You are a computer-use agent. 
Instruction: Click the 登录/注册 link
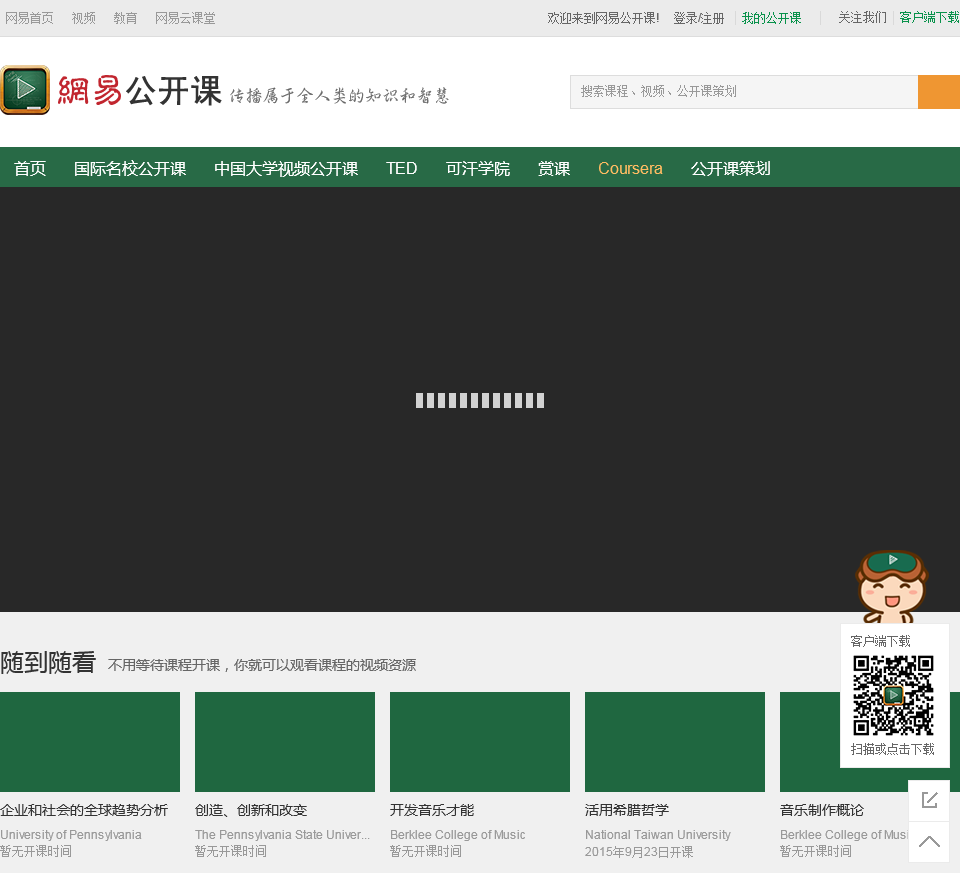[x=699, y=18]
